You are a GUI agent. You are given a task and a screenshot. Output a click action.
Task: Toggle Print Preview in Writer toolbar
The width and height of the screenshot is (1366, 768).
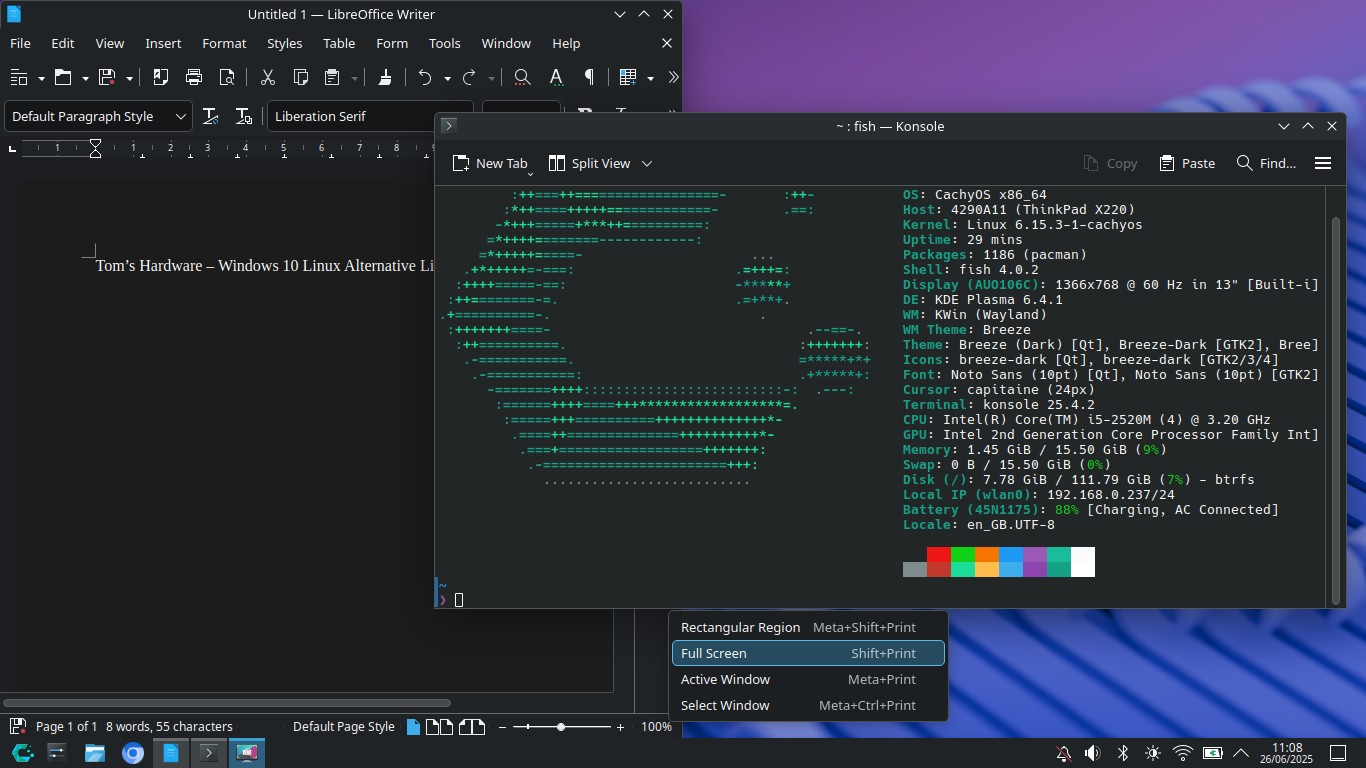(227, 77)
